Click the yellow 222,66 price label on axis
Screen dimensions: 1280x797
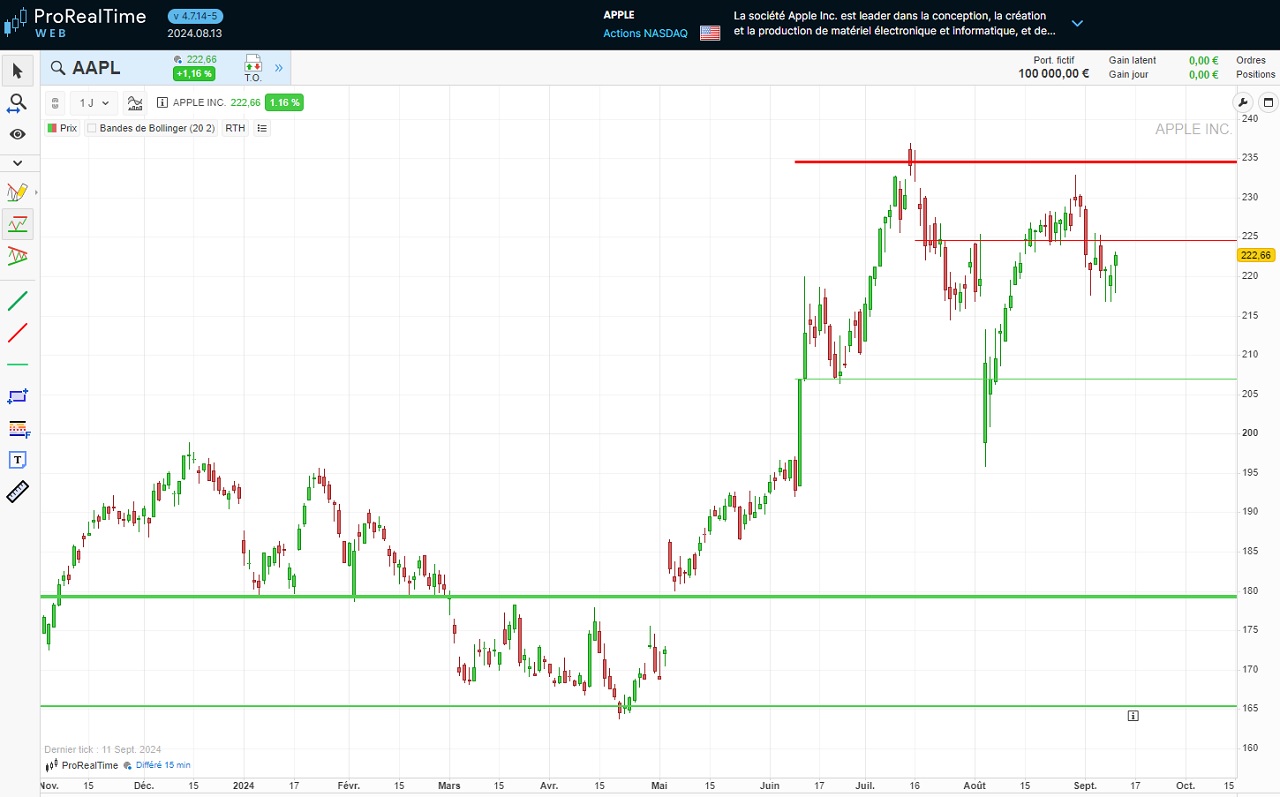coord(1256,255)
